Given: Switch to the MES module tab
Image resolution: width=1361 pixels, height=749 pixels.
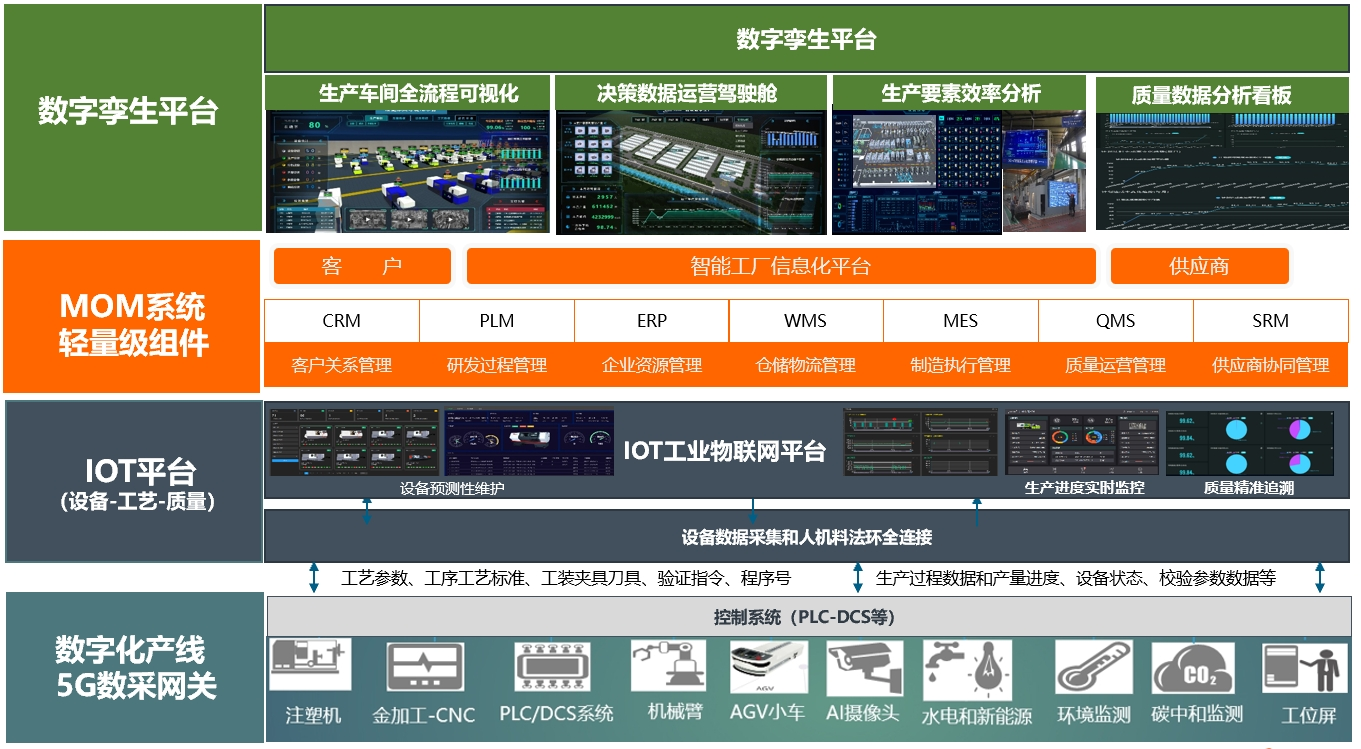Looking at the screenshot, I should (960, 321).
